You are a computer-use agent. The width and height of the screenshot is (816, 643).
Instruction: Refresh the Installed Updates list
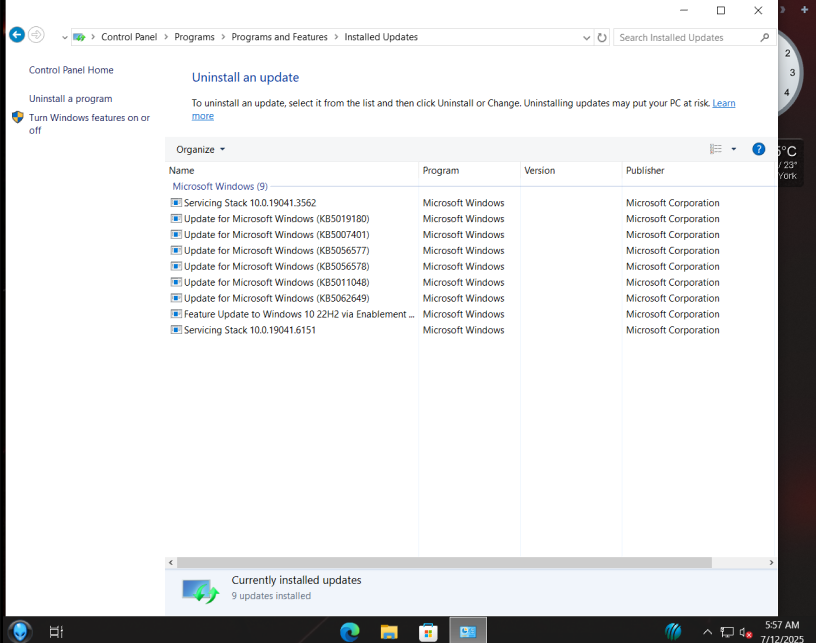click(x=602, y=37)
